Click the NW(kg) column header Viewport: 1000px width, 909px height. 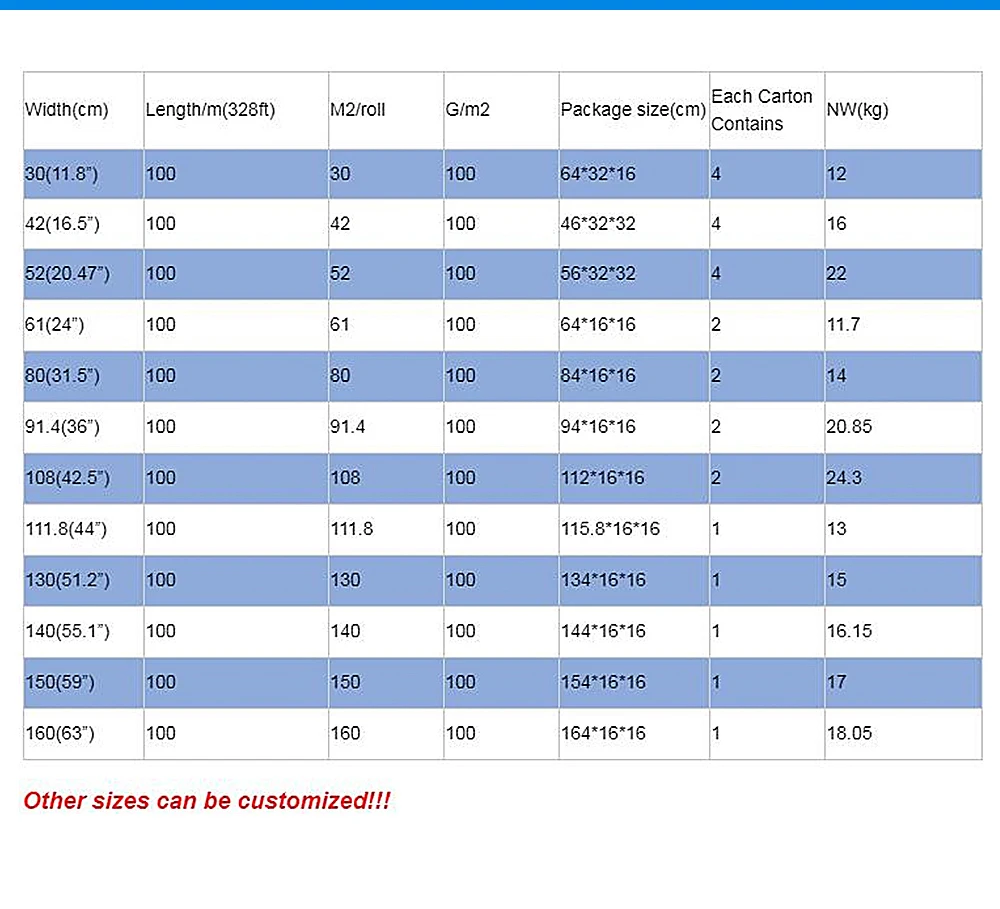click(x=857, y=110)
